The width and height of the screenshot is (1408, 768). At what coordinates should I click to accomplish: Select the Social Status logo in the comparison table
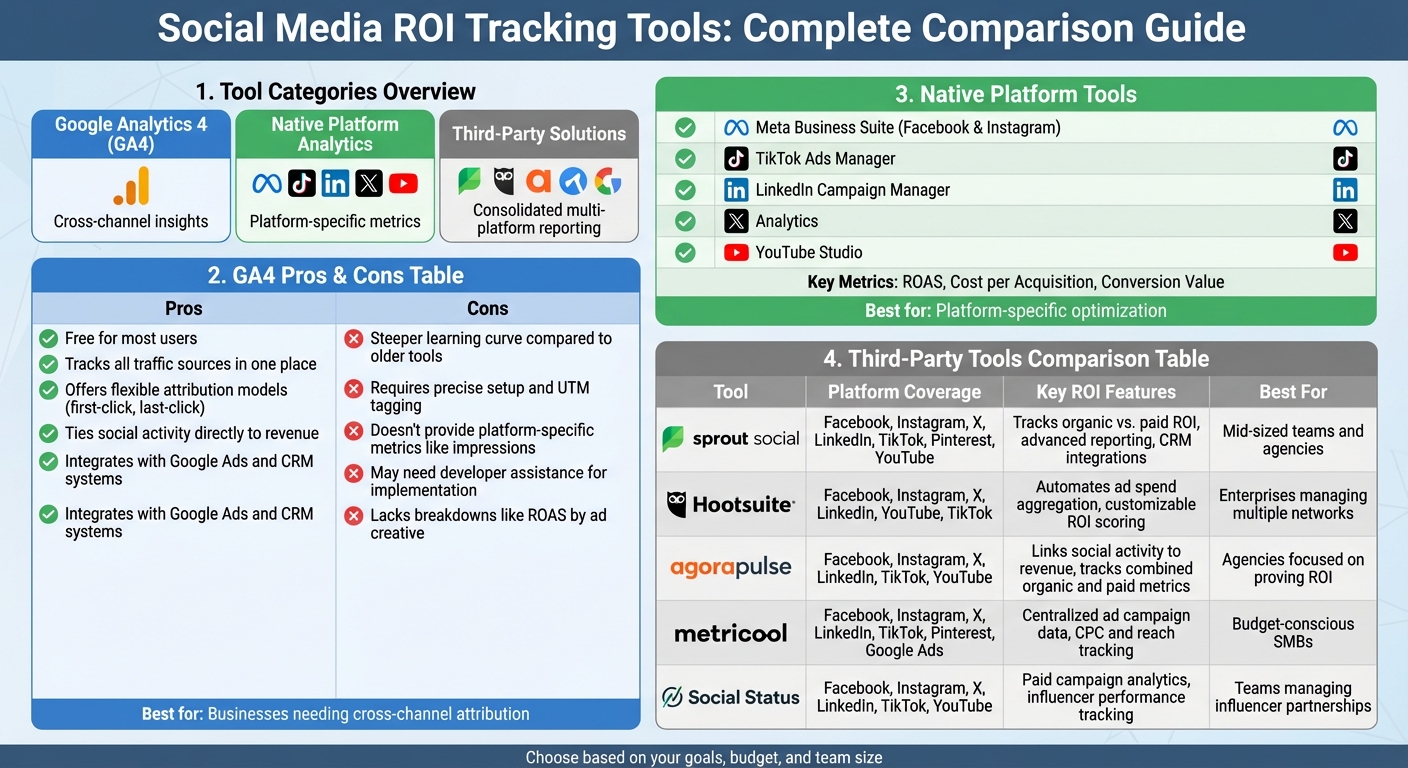click(731, 697)
